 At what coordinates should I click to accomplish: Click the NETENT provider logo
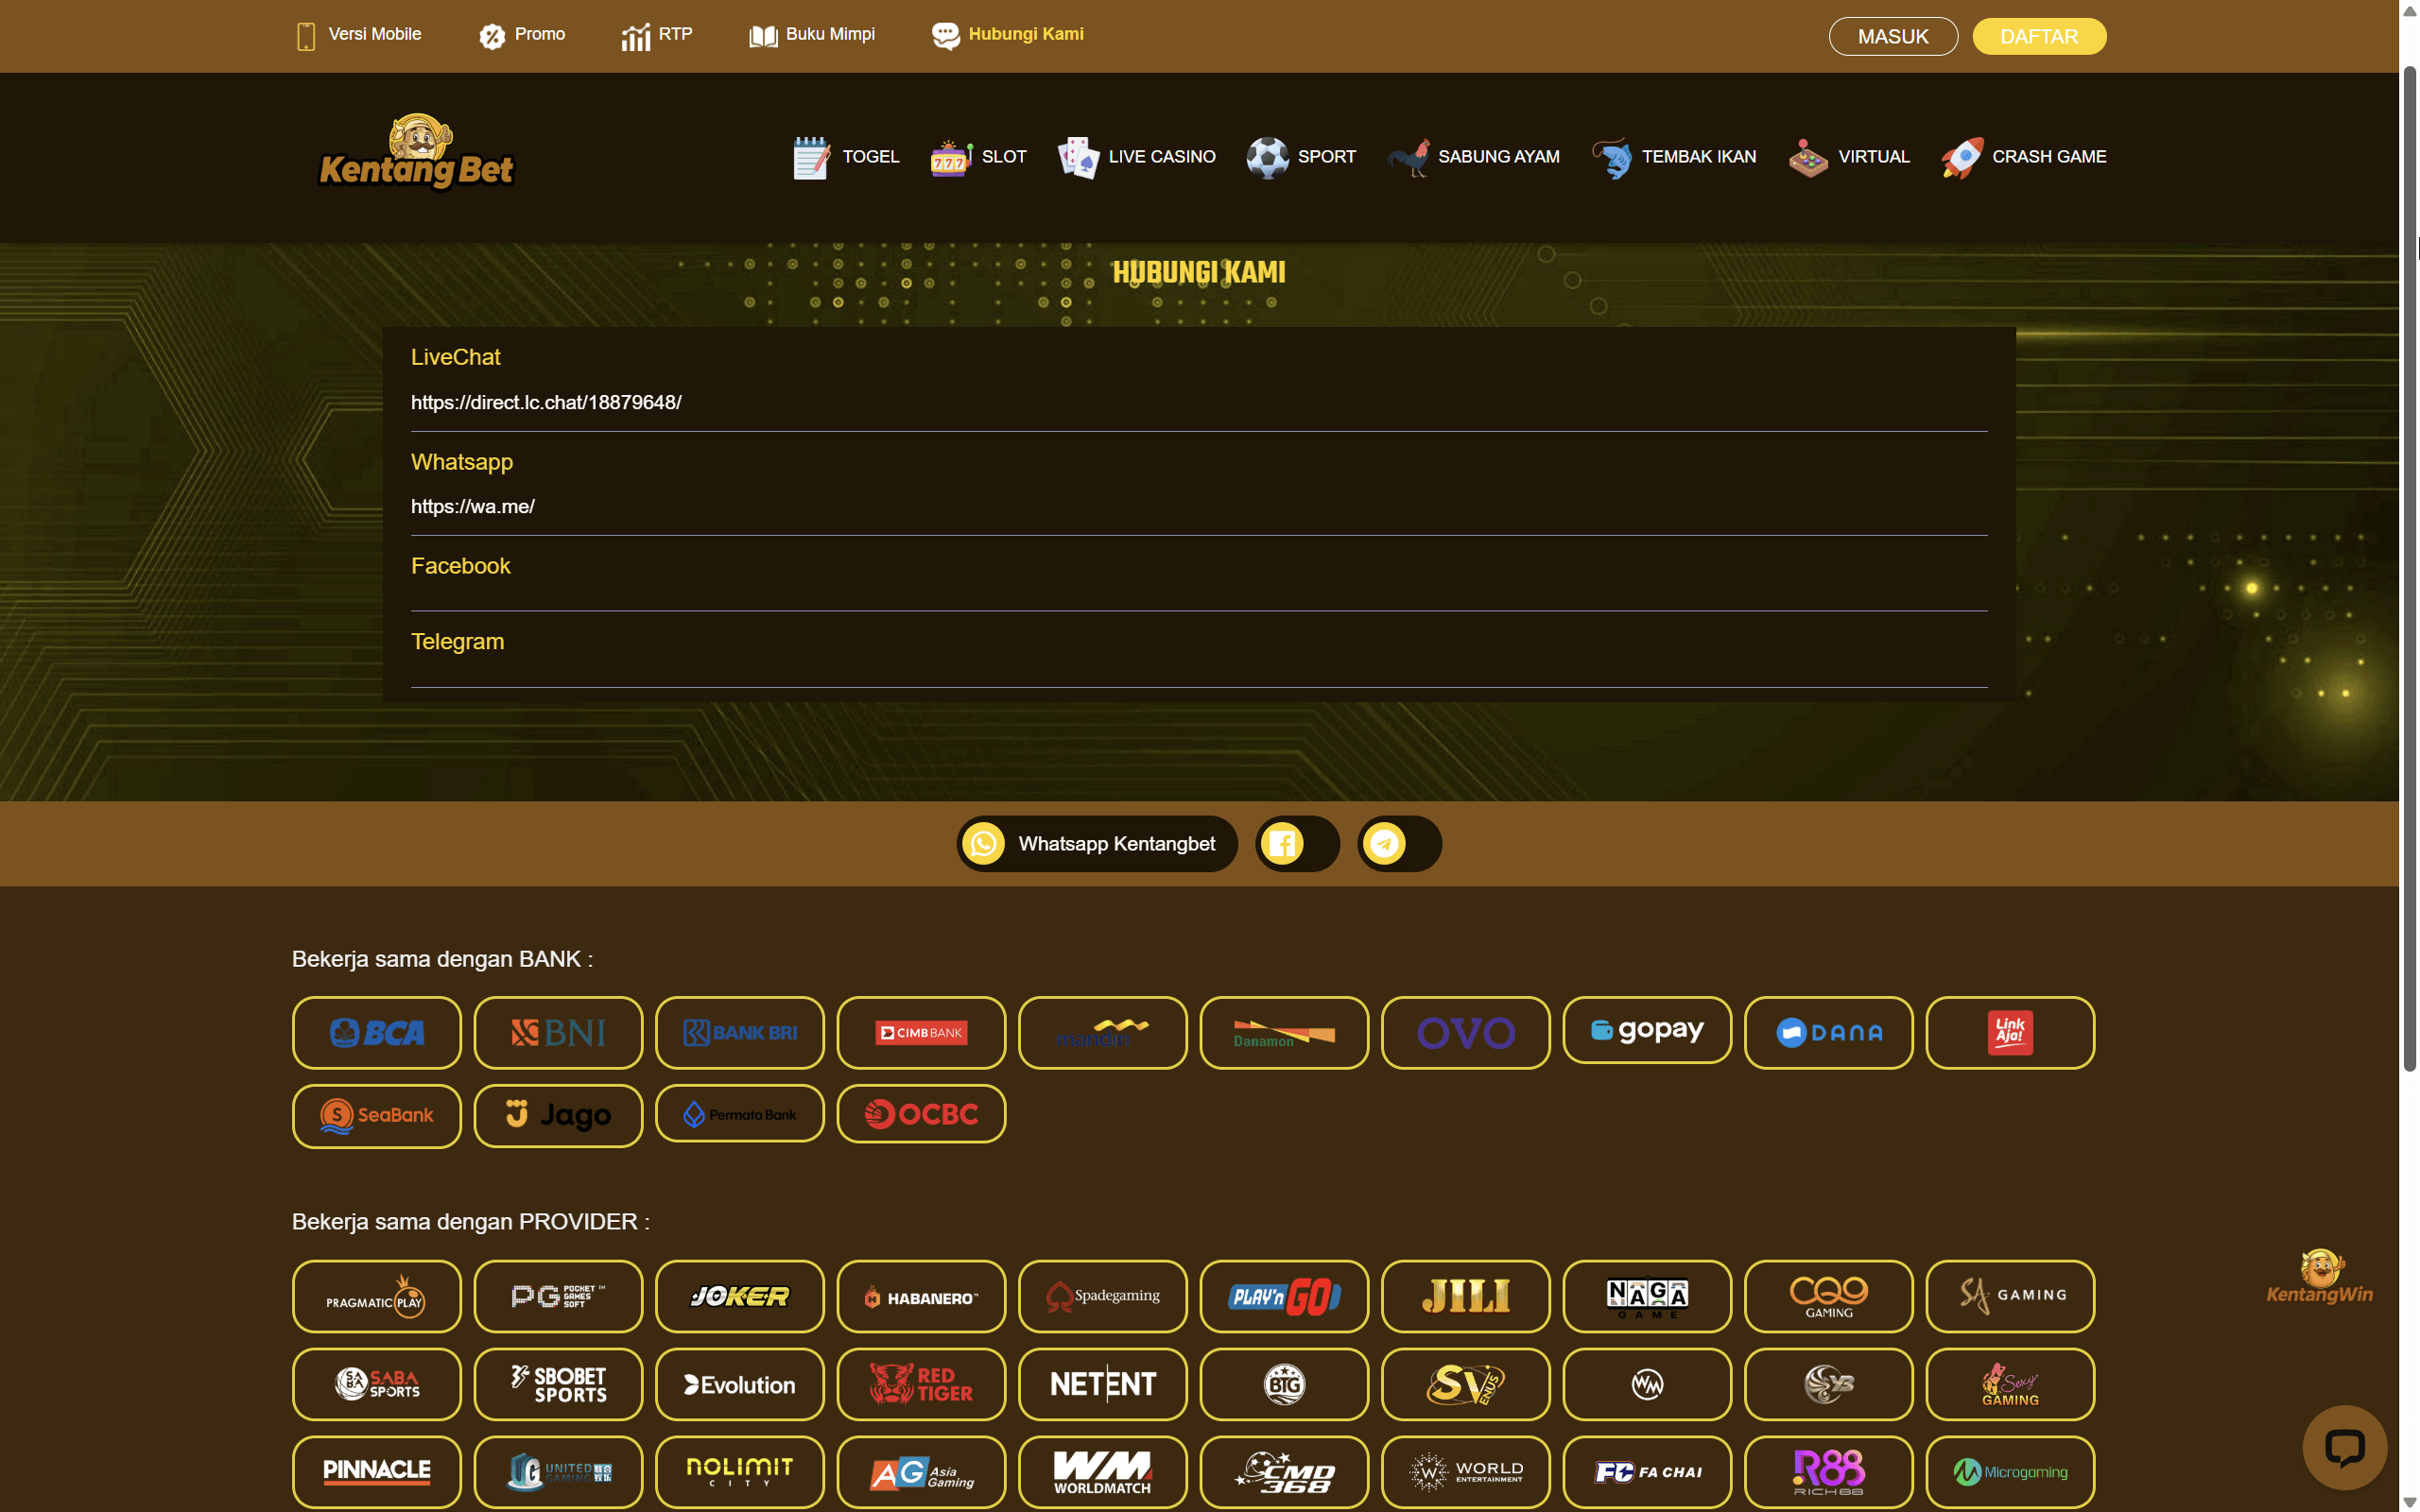(1103, 1385)
